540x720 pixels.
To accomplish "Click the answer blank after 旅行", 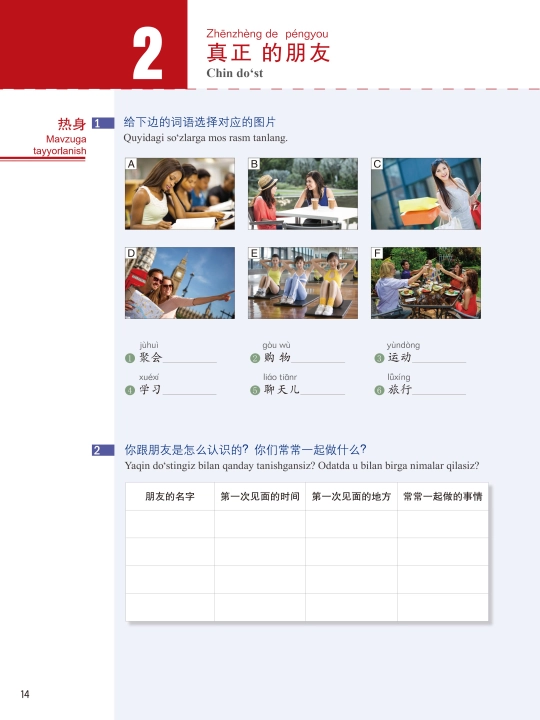I will click(x=439, y=390).
